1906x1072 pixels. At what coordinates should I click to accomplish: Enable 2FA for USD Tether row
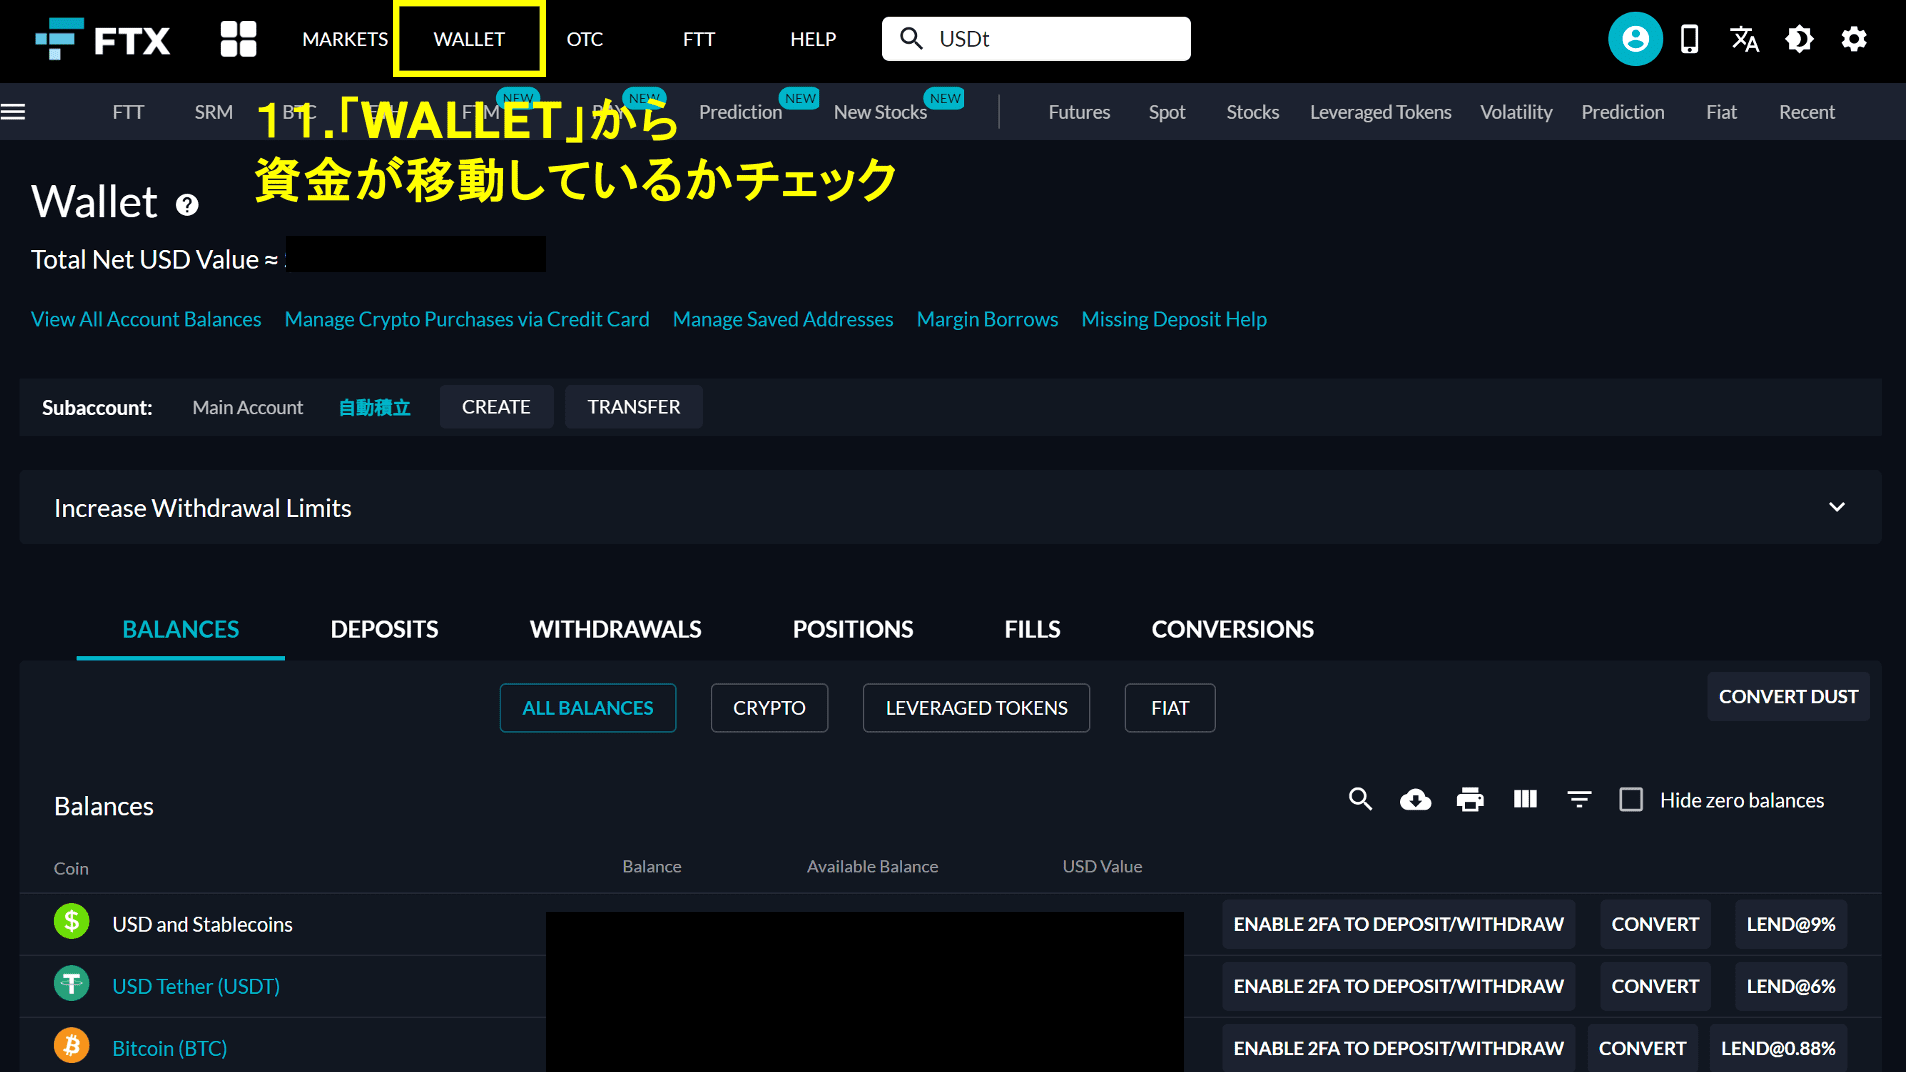point(1398,986)
